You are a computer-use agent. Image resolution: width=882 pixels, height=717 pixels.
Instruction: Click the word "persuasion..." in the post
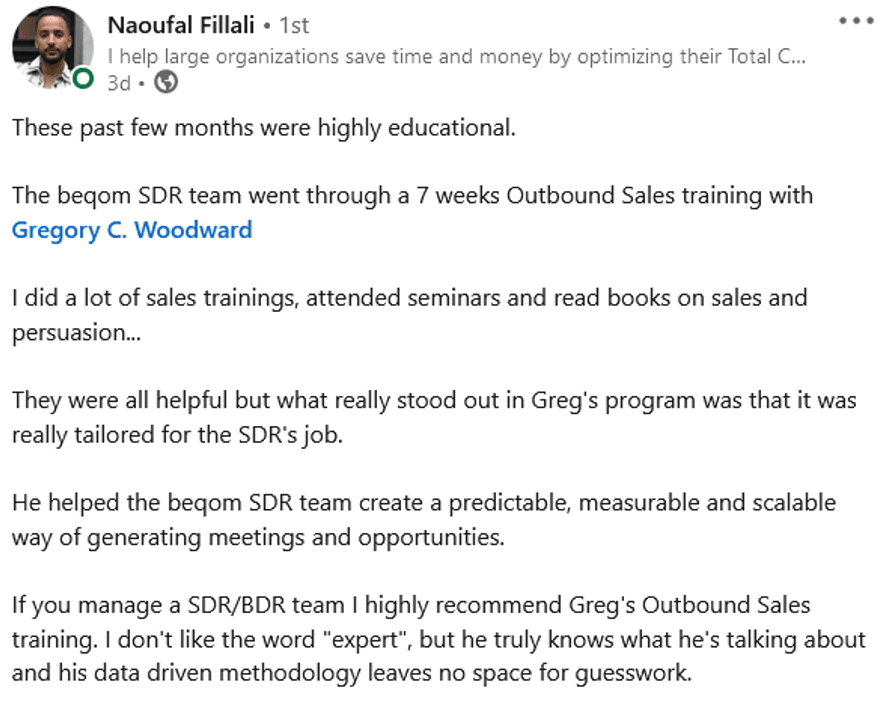pos(76,333)
